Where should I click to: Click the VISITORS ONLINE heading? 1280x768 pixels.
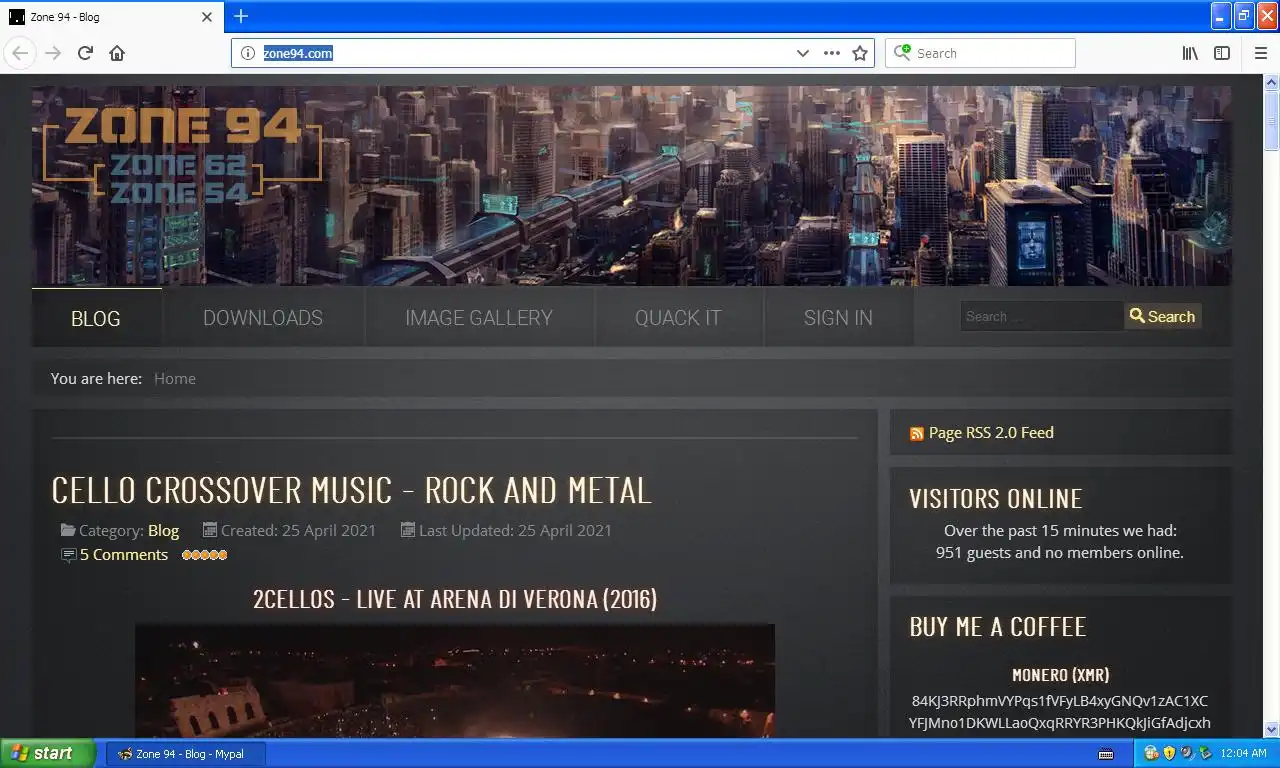(x=996, y=499)
